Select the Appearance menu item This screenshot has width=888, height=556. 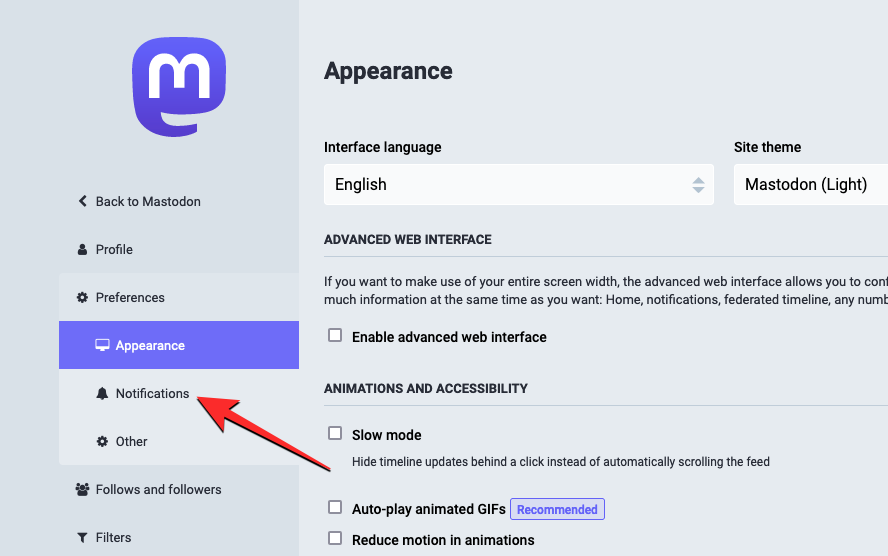[x=150, y=345]
